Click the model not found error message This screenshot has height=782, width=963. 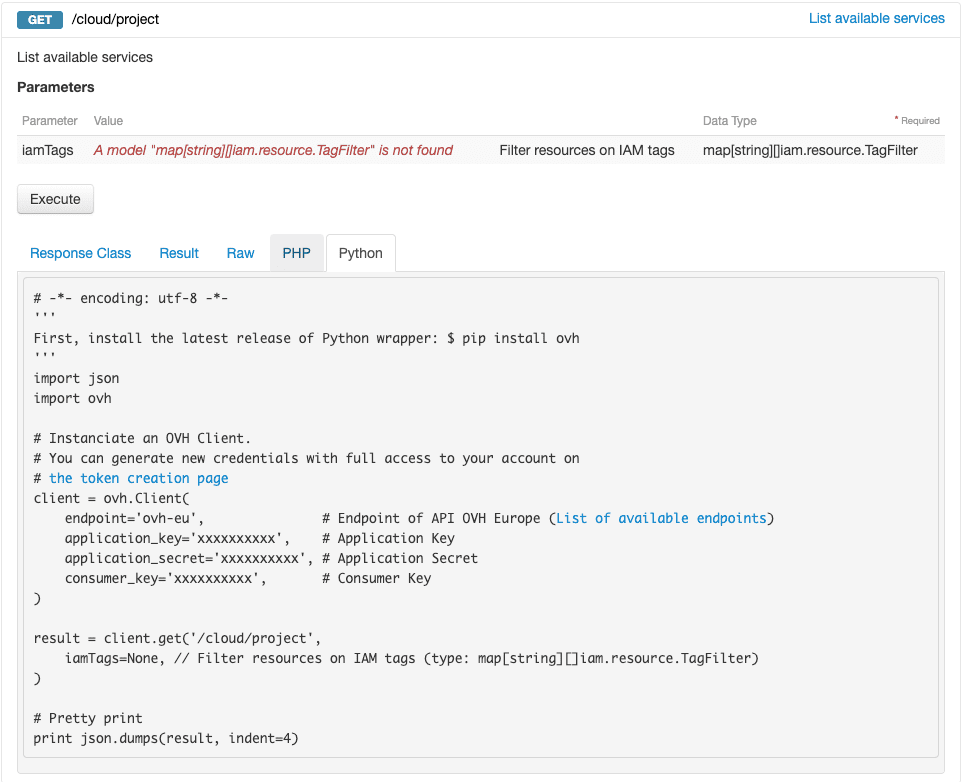tap(273, 151)
